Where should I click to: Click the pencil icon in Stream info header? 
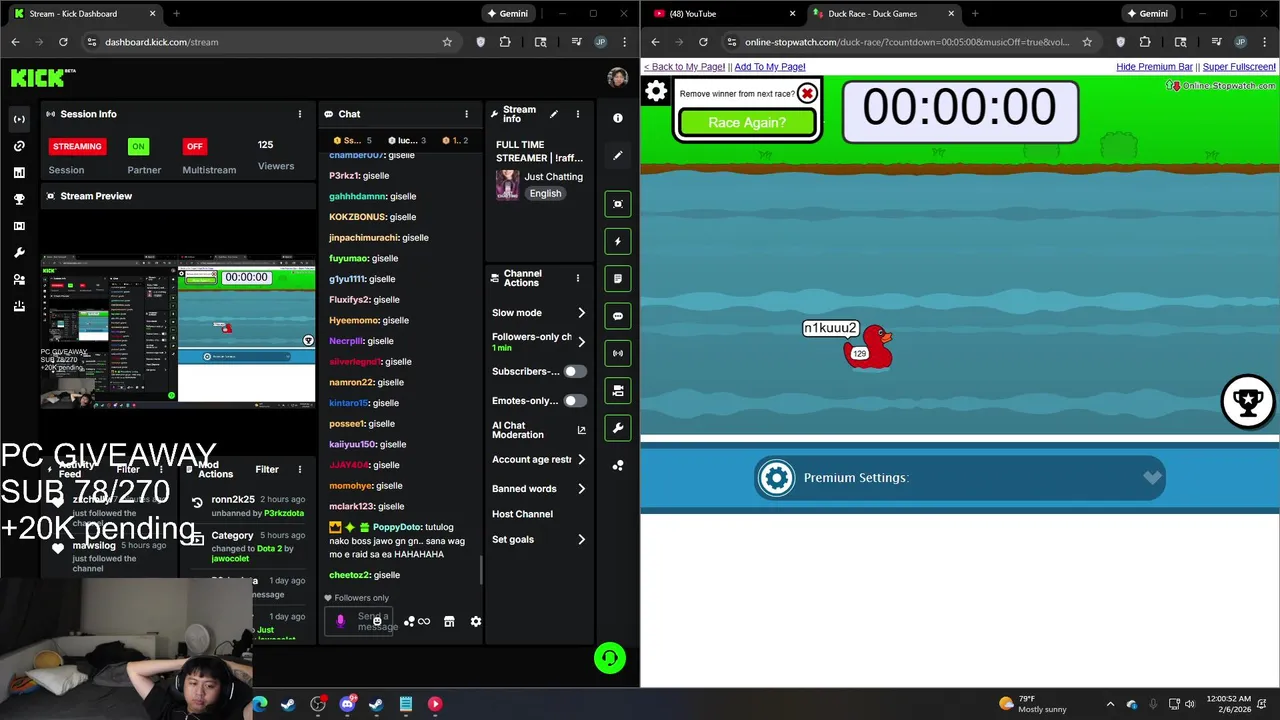(554, 114)
